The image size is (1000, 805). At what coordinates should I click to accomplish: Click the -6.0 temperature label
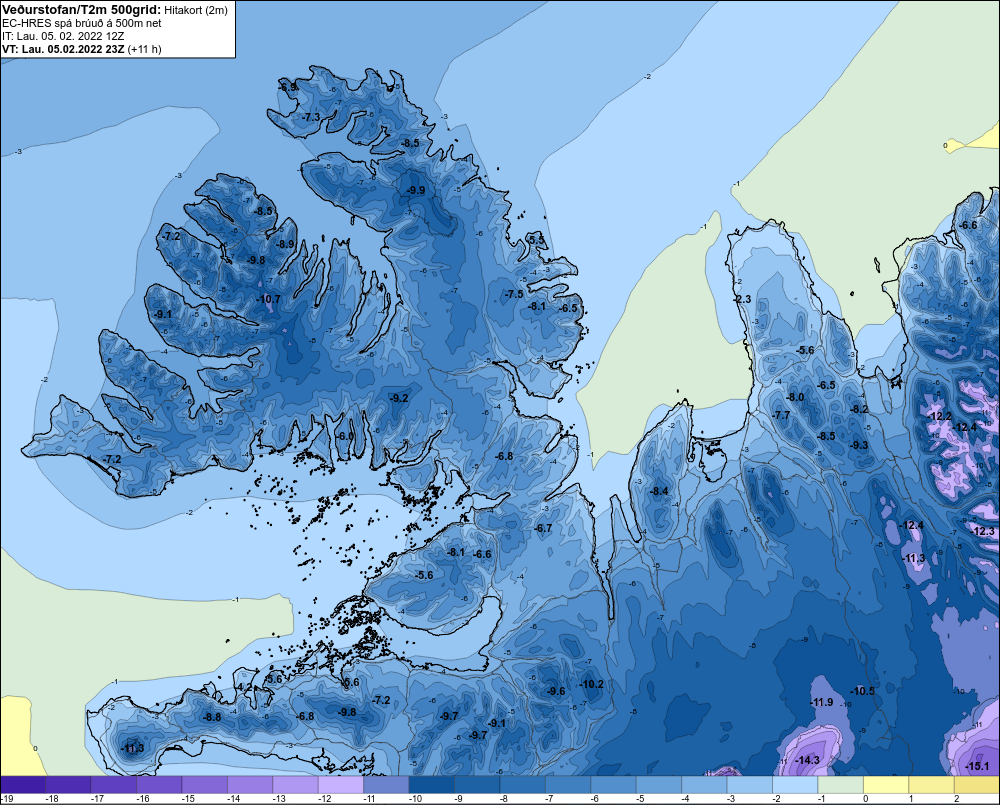(345, 436)
